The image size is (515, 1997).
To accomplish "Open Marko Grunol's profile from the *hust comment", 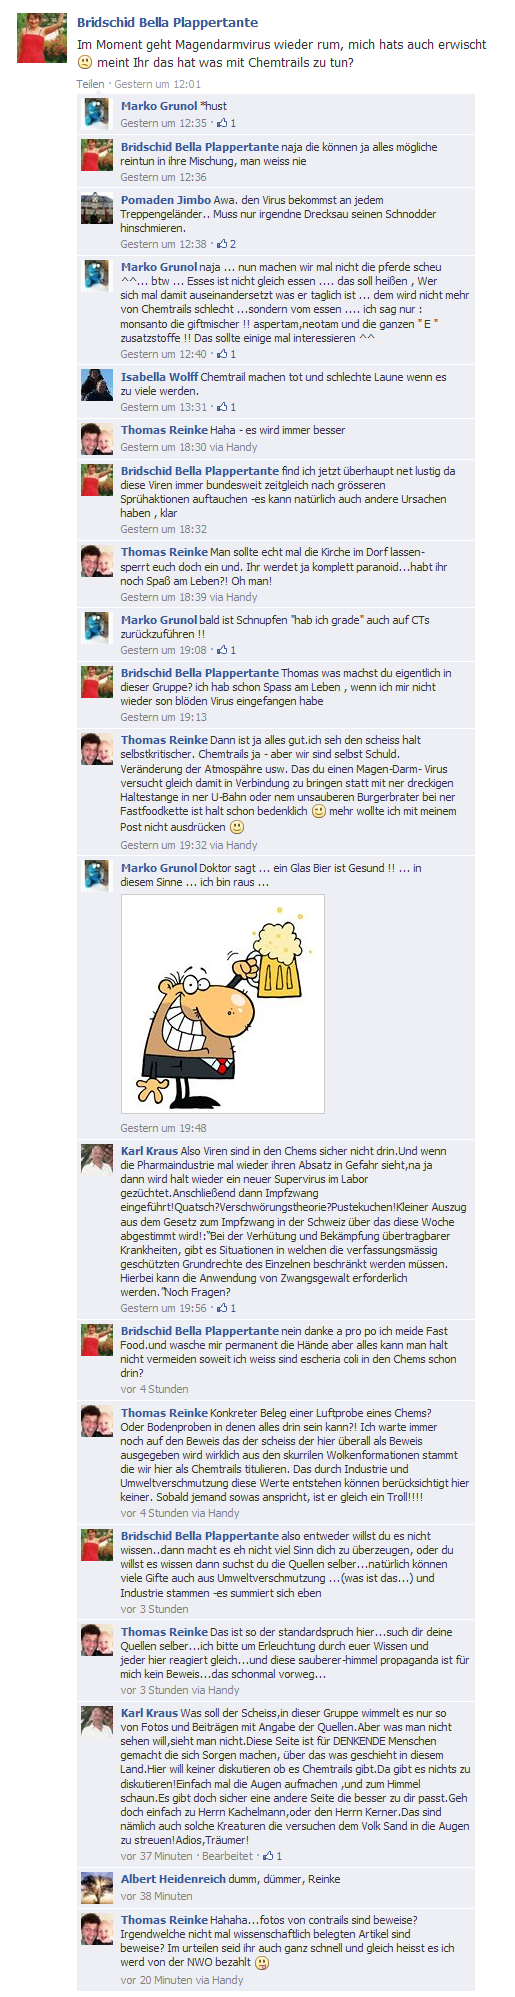I will pyautogui.click(x=159, y=106).
